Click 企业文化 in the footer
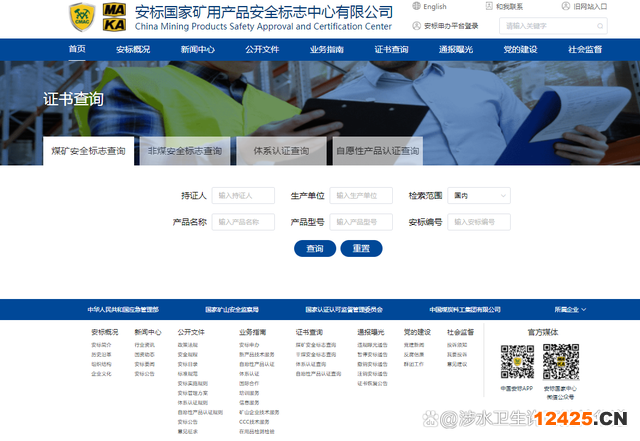The image size is (640, 441). [101, 374]
